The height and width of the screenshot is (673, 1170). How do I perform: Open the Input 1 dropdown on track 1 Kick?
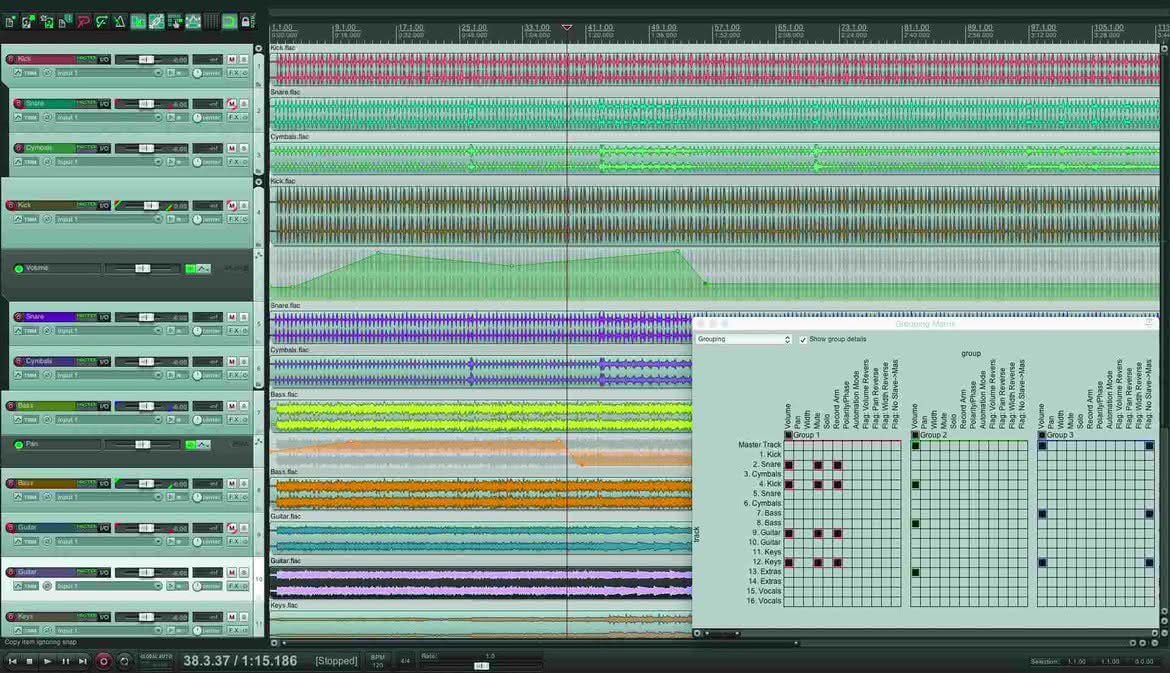(x=109, y=73)
